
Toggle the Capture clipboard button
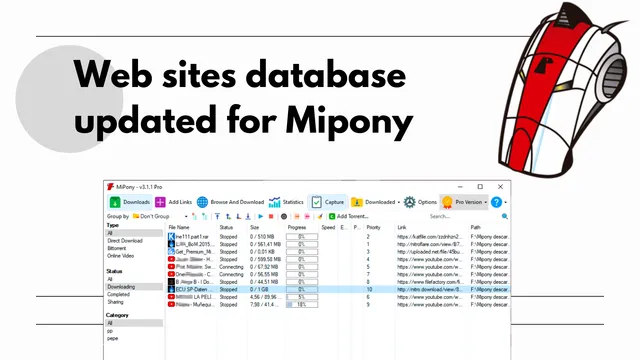tap(327, 202)
